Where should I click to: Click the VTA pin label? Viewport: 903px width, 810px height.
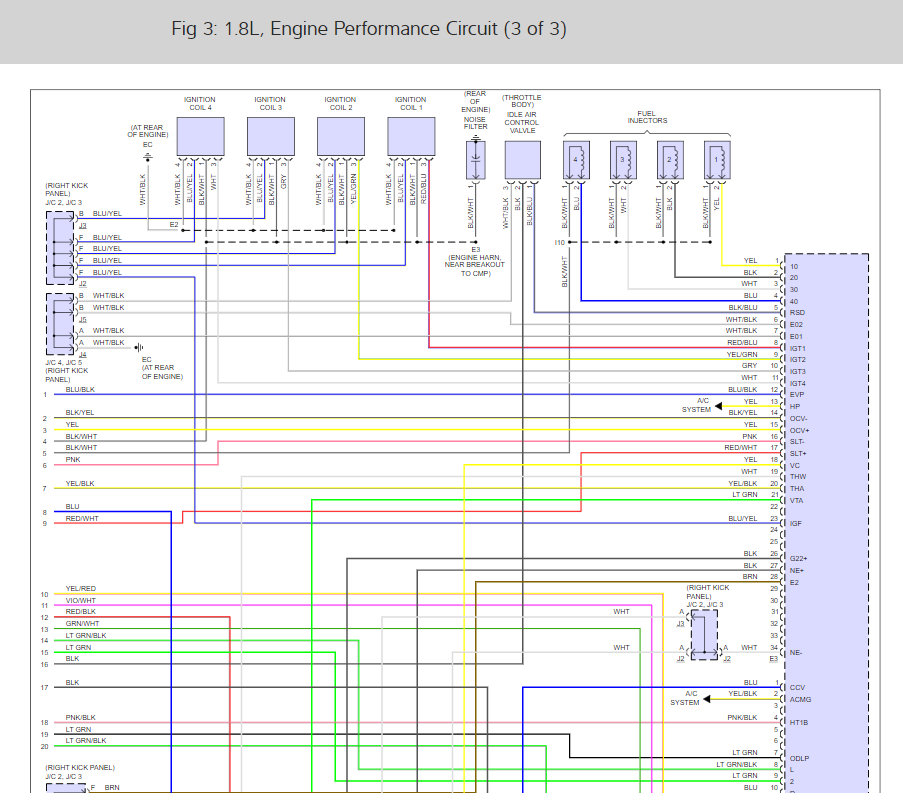click(x=796, y=501)
